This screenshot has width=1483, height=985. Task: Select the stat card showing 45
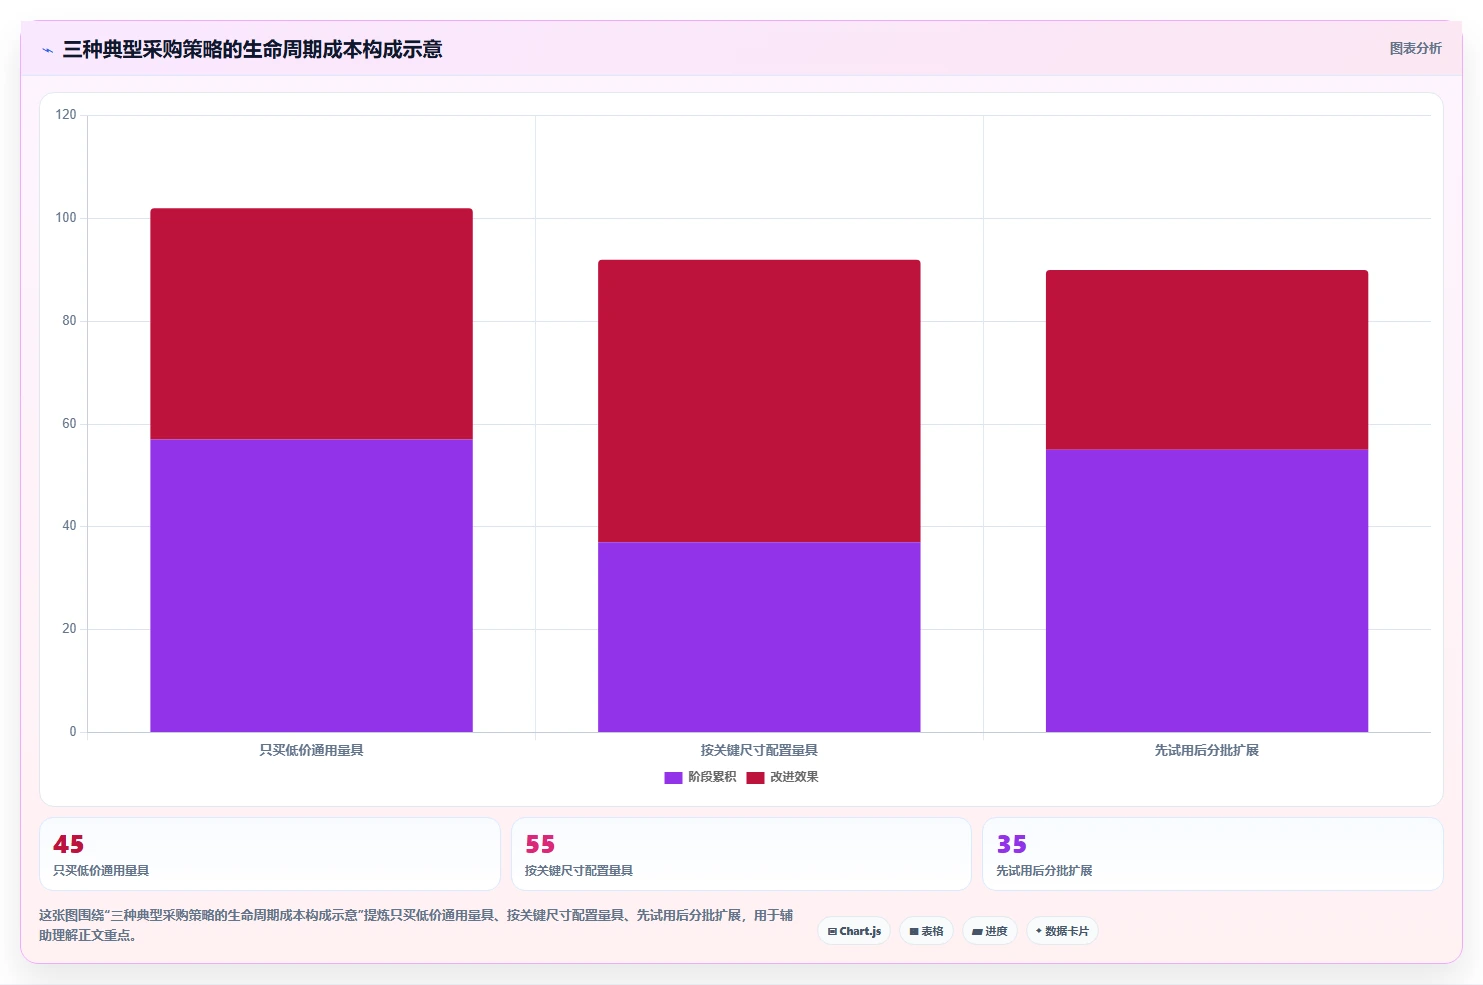pyautogui.click(x=270, y=854)
